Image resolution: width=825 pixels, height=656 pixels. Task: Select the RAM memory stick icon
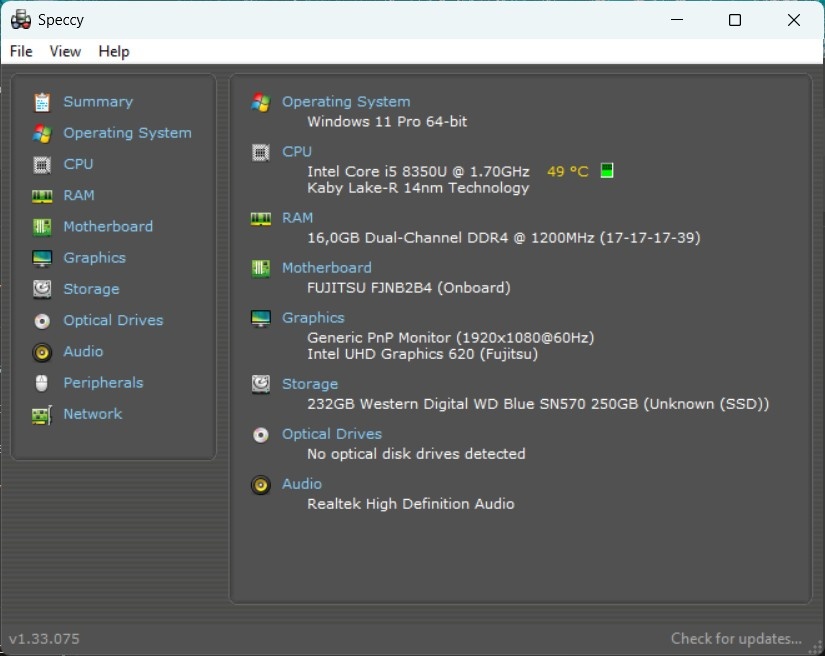pos(41,195)
